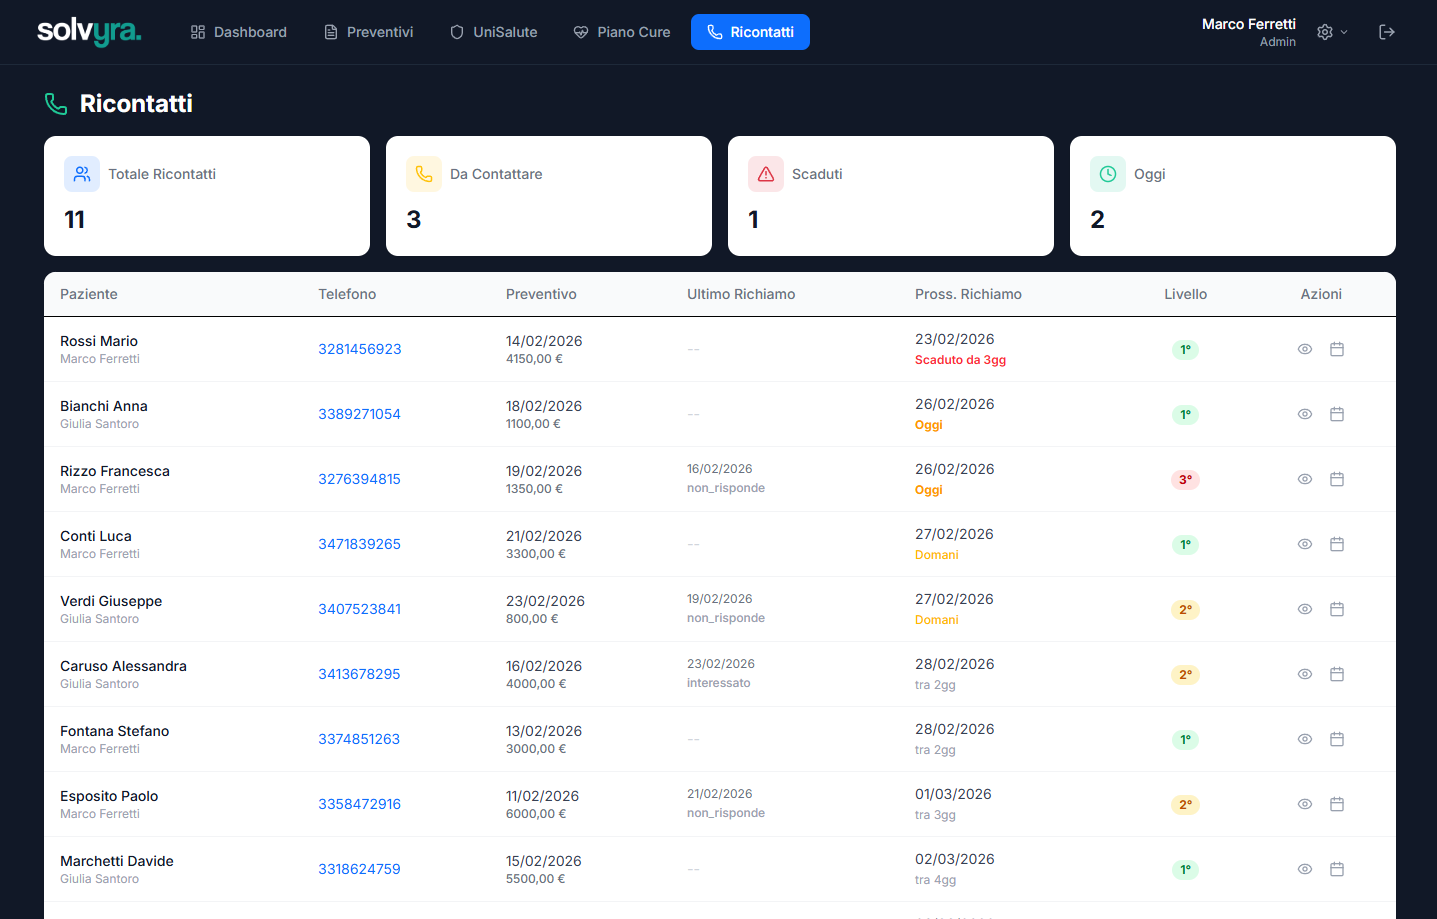
Task: Click the users icon on Totale Ricontatti card
Action: (x=82, y=174)
